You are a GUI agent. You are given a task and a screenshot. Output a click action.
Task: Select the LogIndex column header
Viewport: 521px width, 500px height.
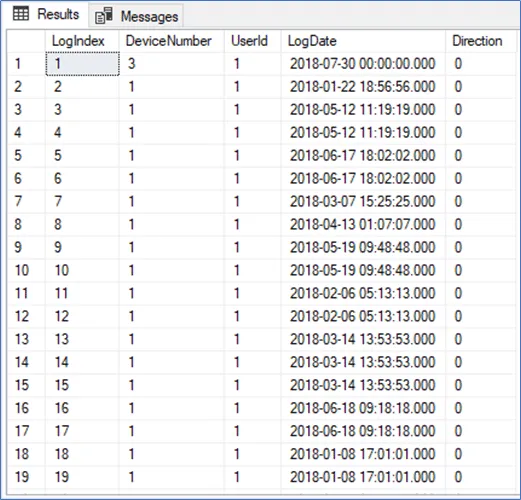point(82,41)
